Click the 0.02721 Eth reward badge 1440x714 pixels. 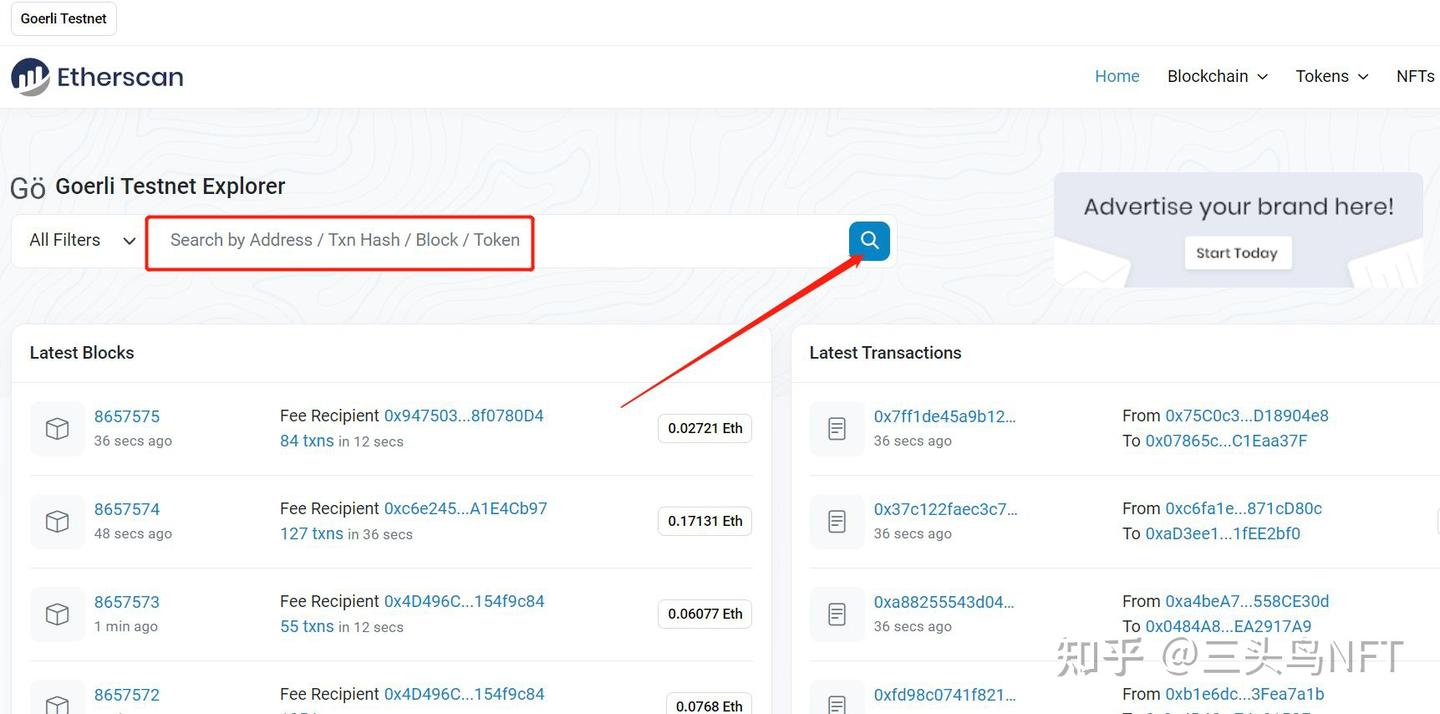pyautogui.click(x=705, y=428)
